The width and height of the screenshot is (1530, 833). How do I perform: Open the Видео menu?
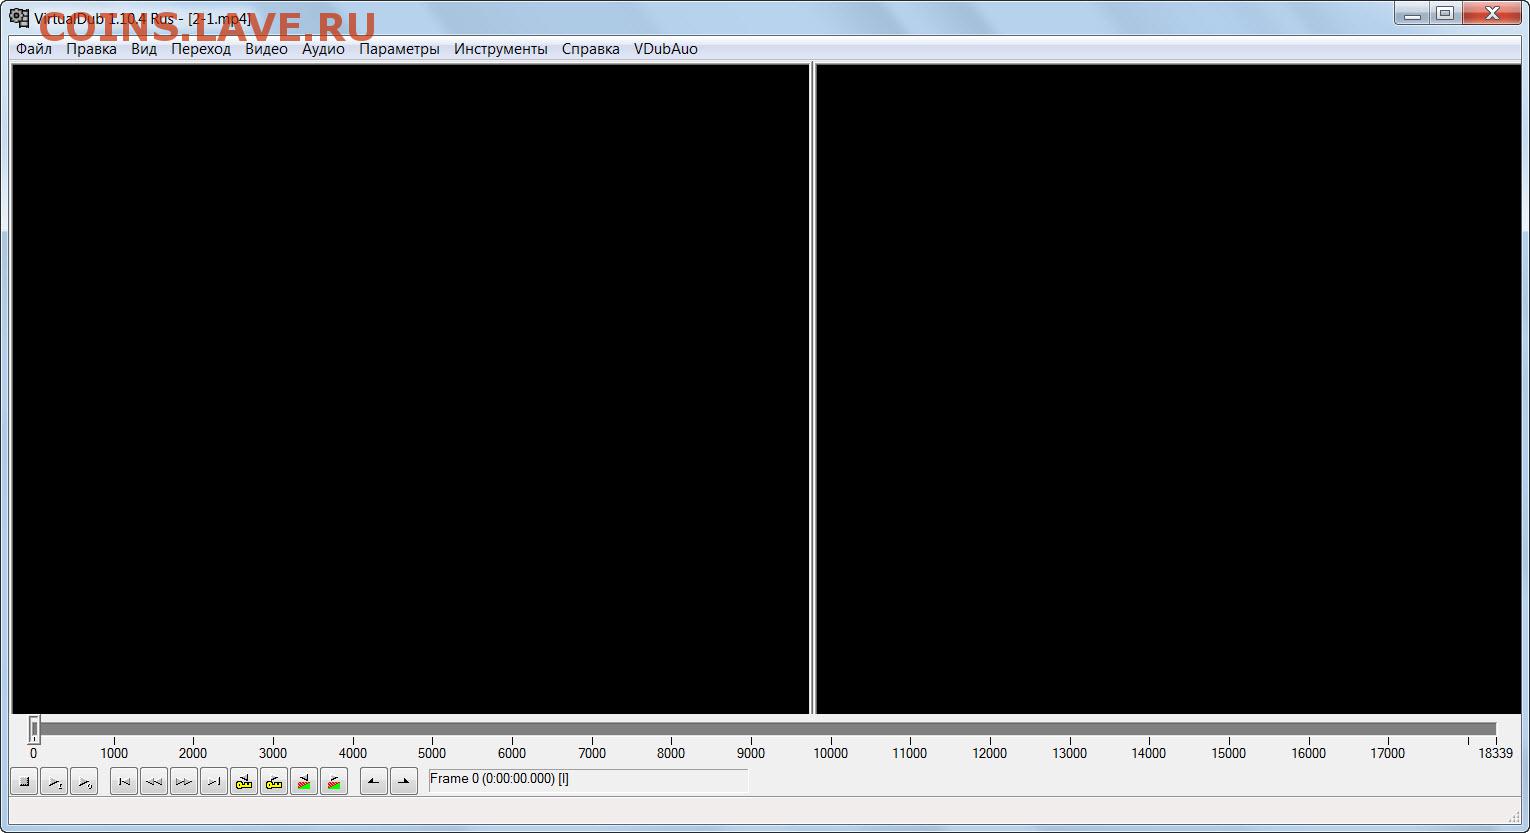click(266, 49)
